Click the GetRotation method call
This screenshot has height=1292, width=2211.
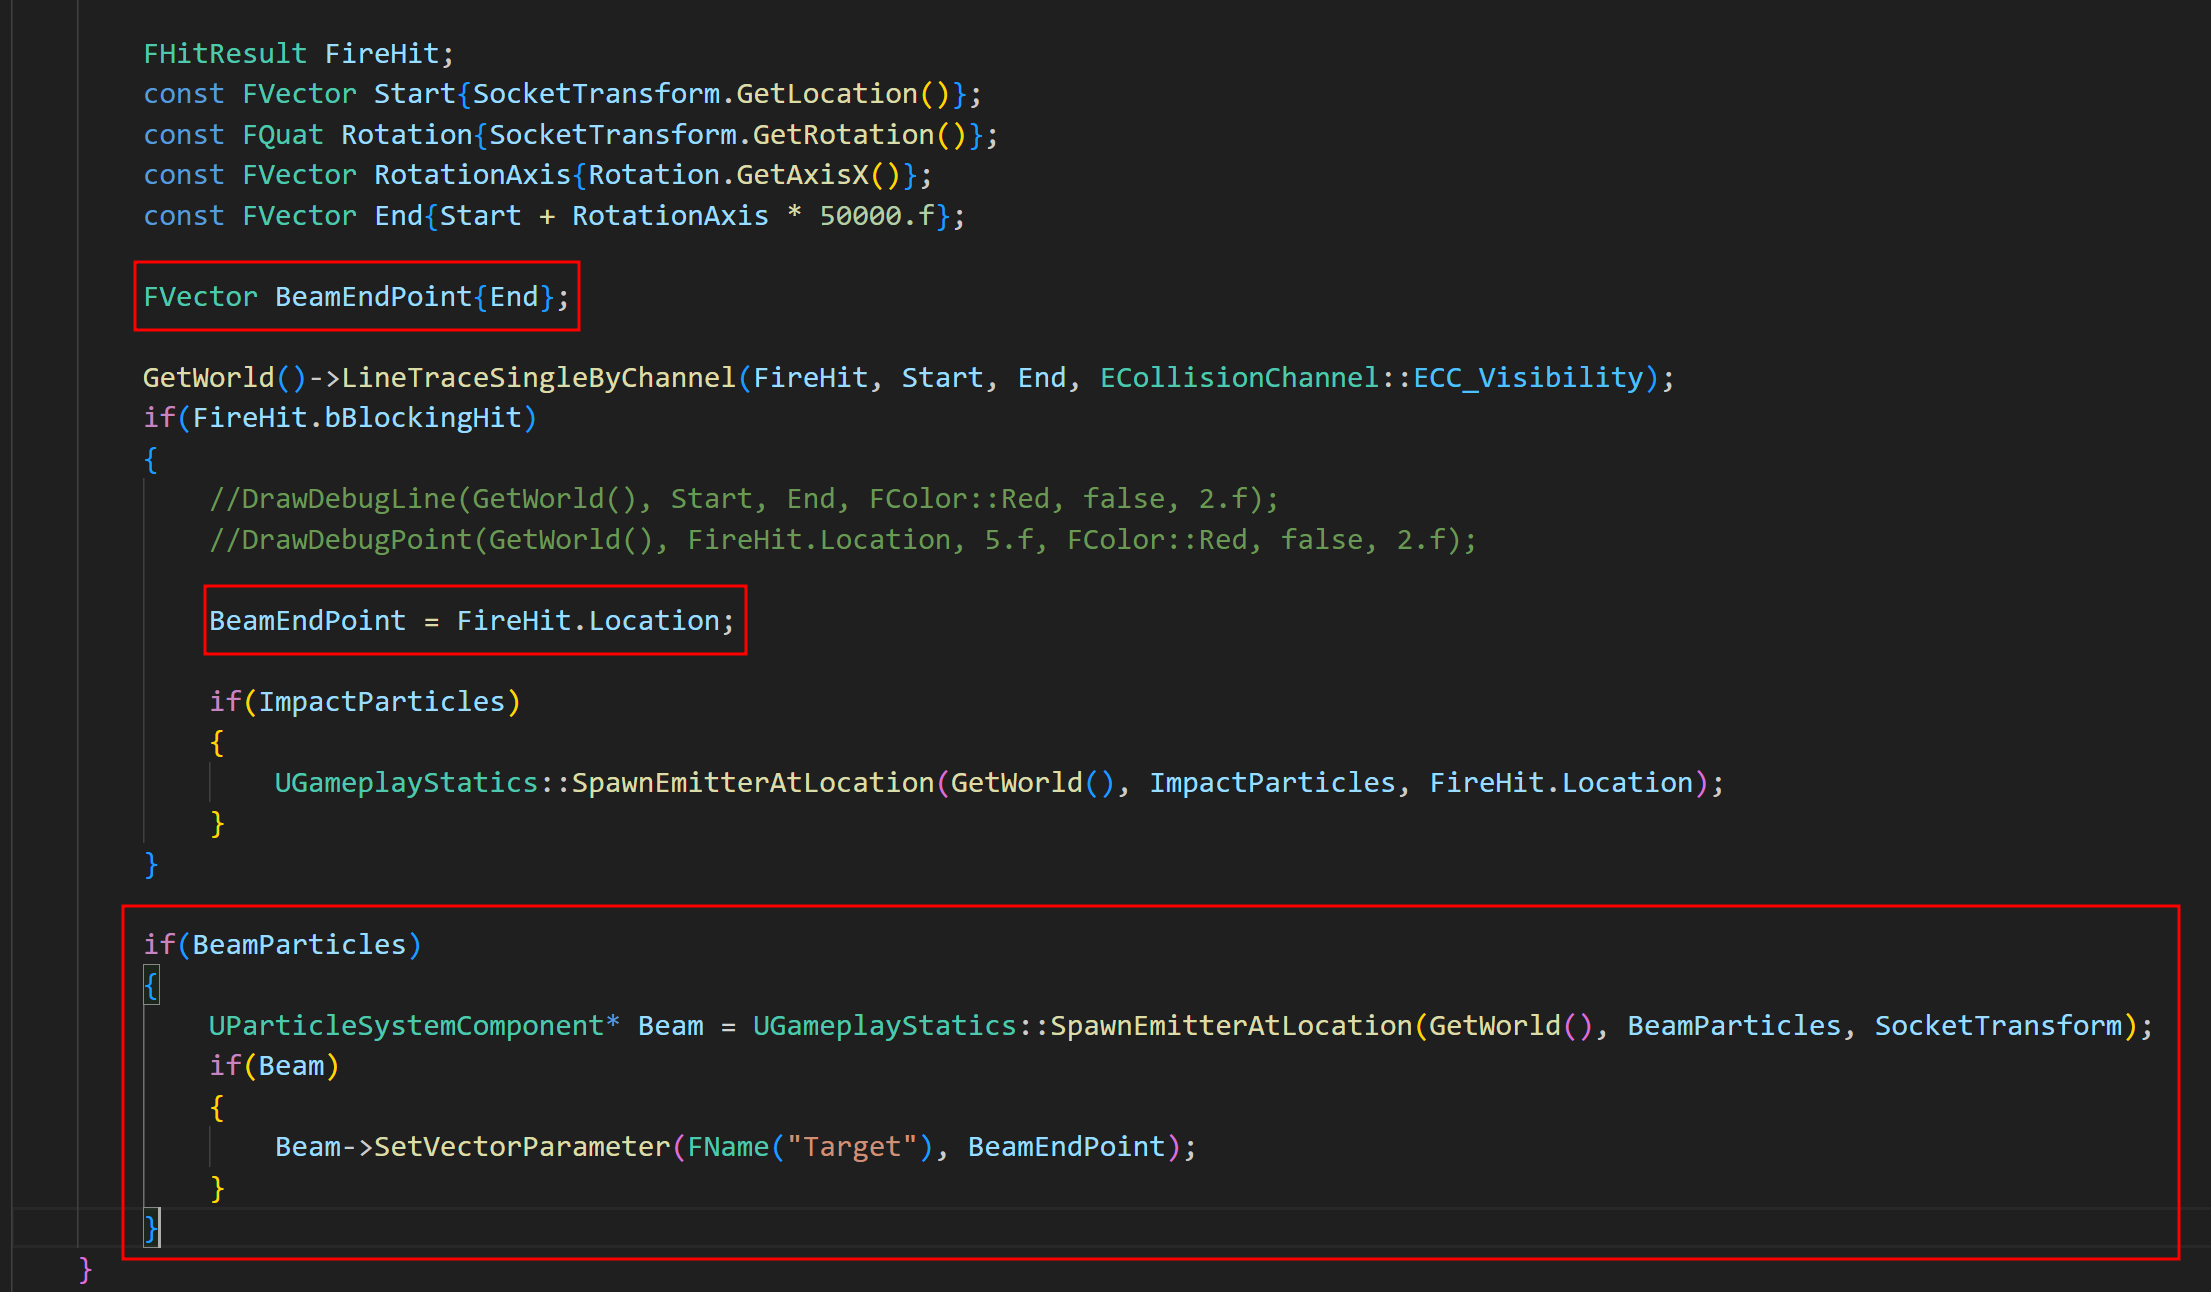coord(843,135)
